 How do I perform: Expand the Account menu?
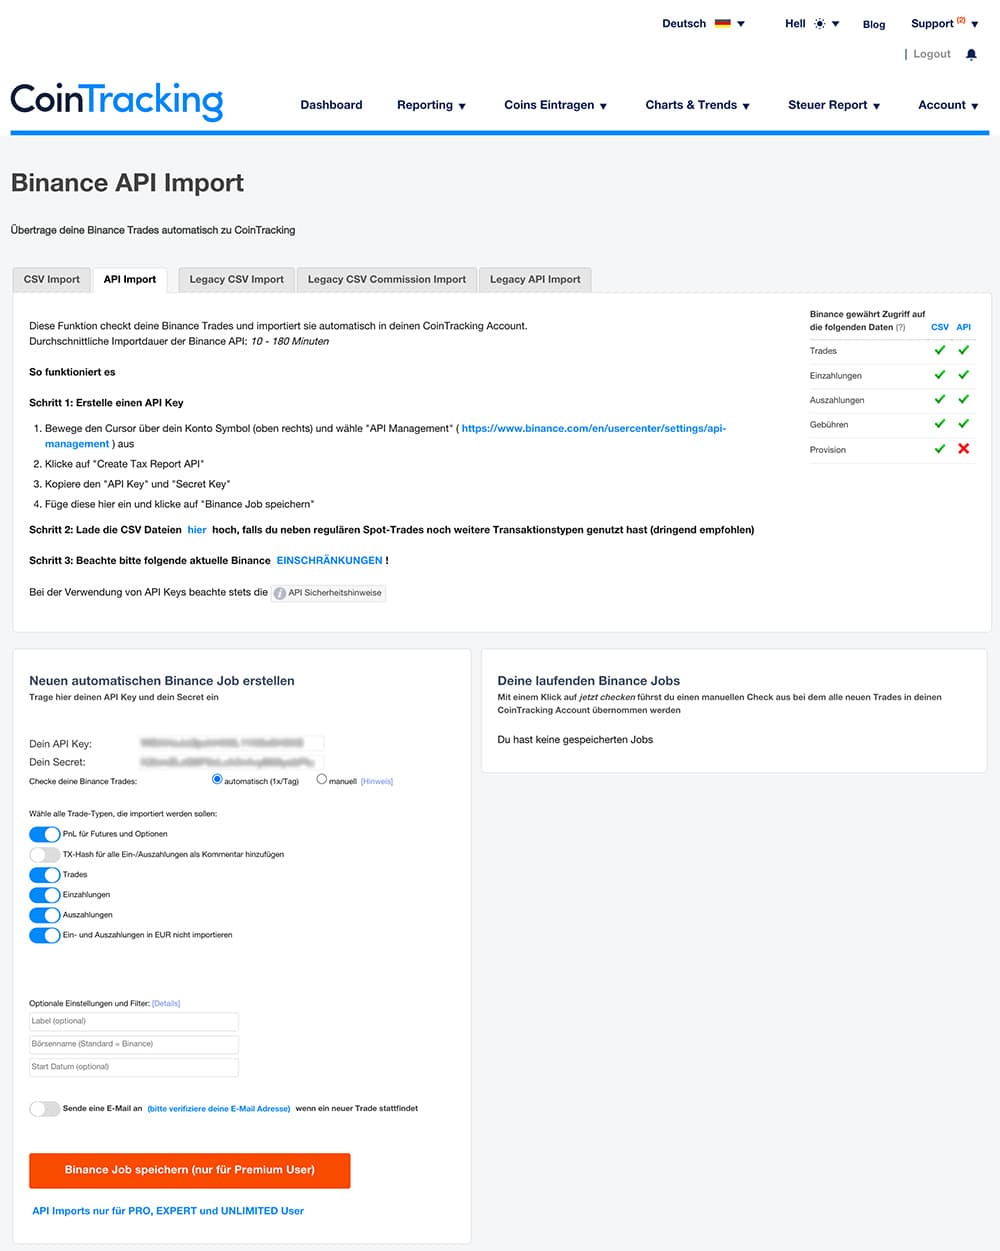coord(948,105)
